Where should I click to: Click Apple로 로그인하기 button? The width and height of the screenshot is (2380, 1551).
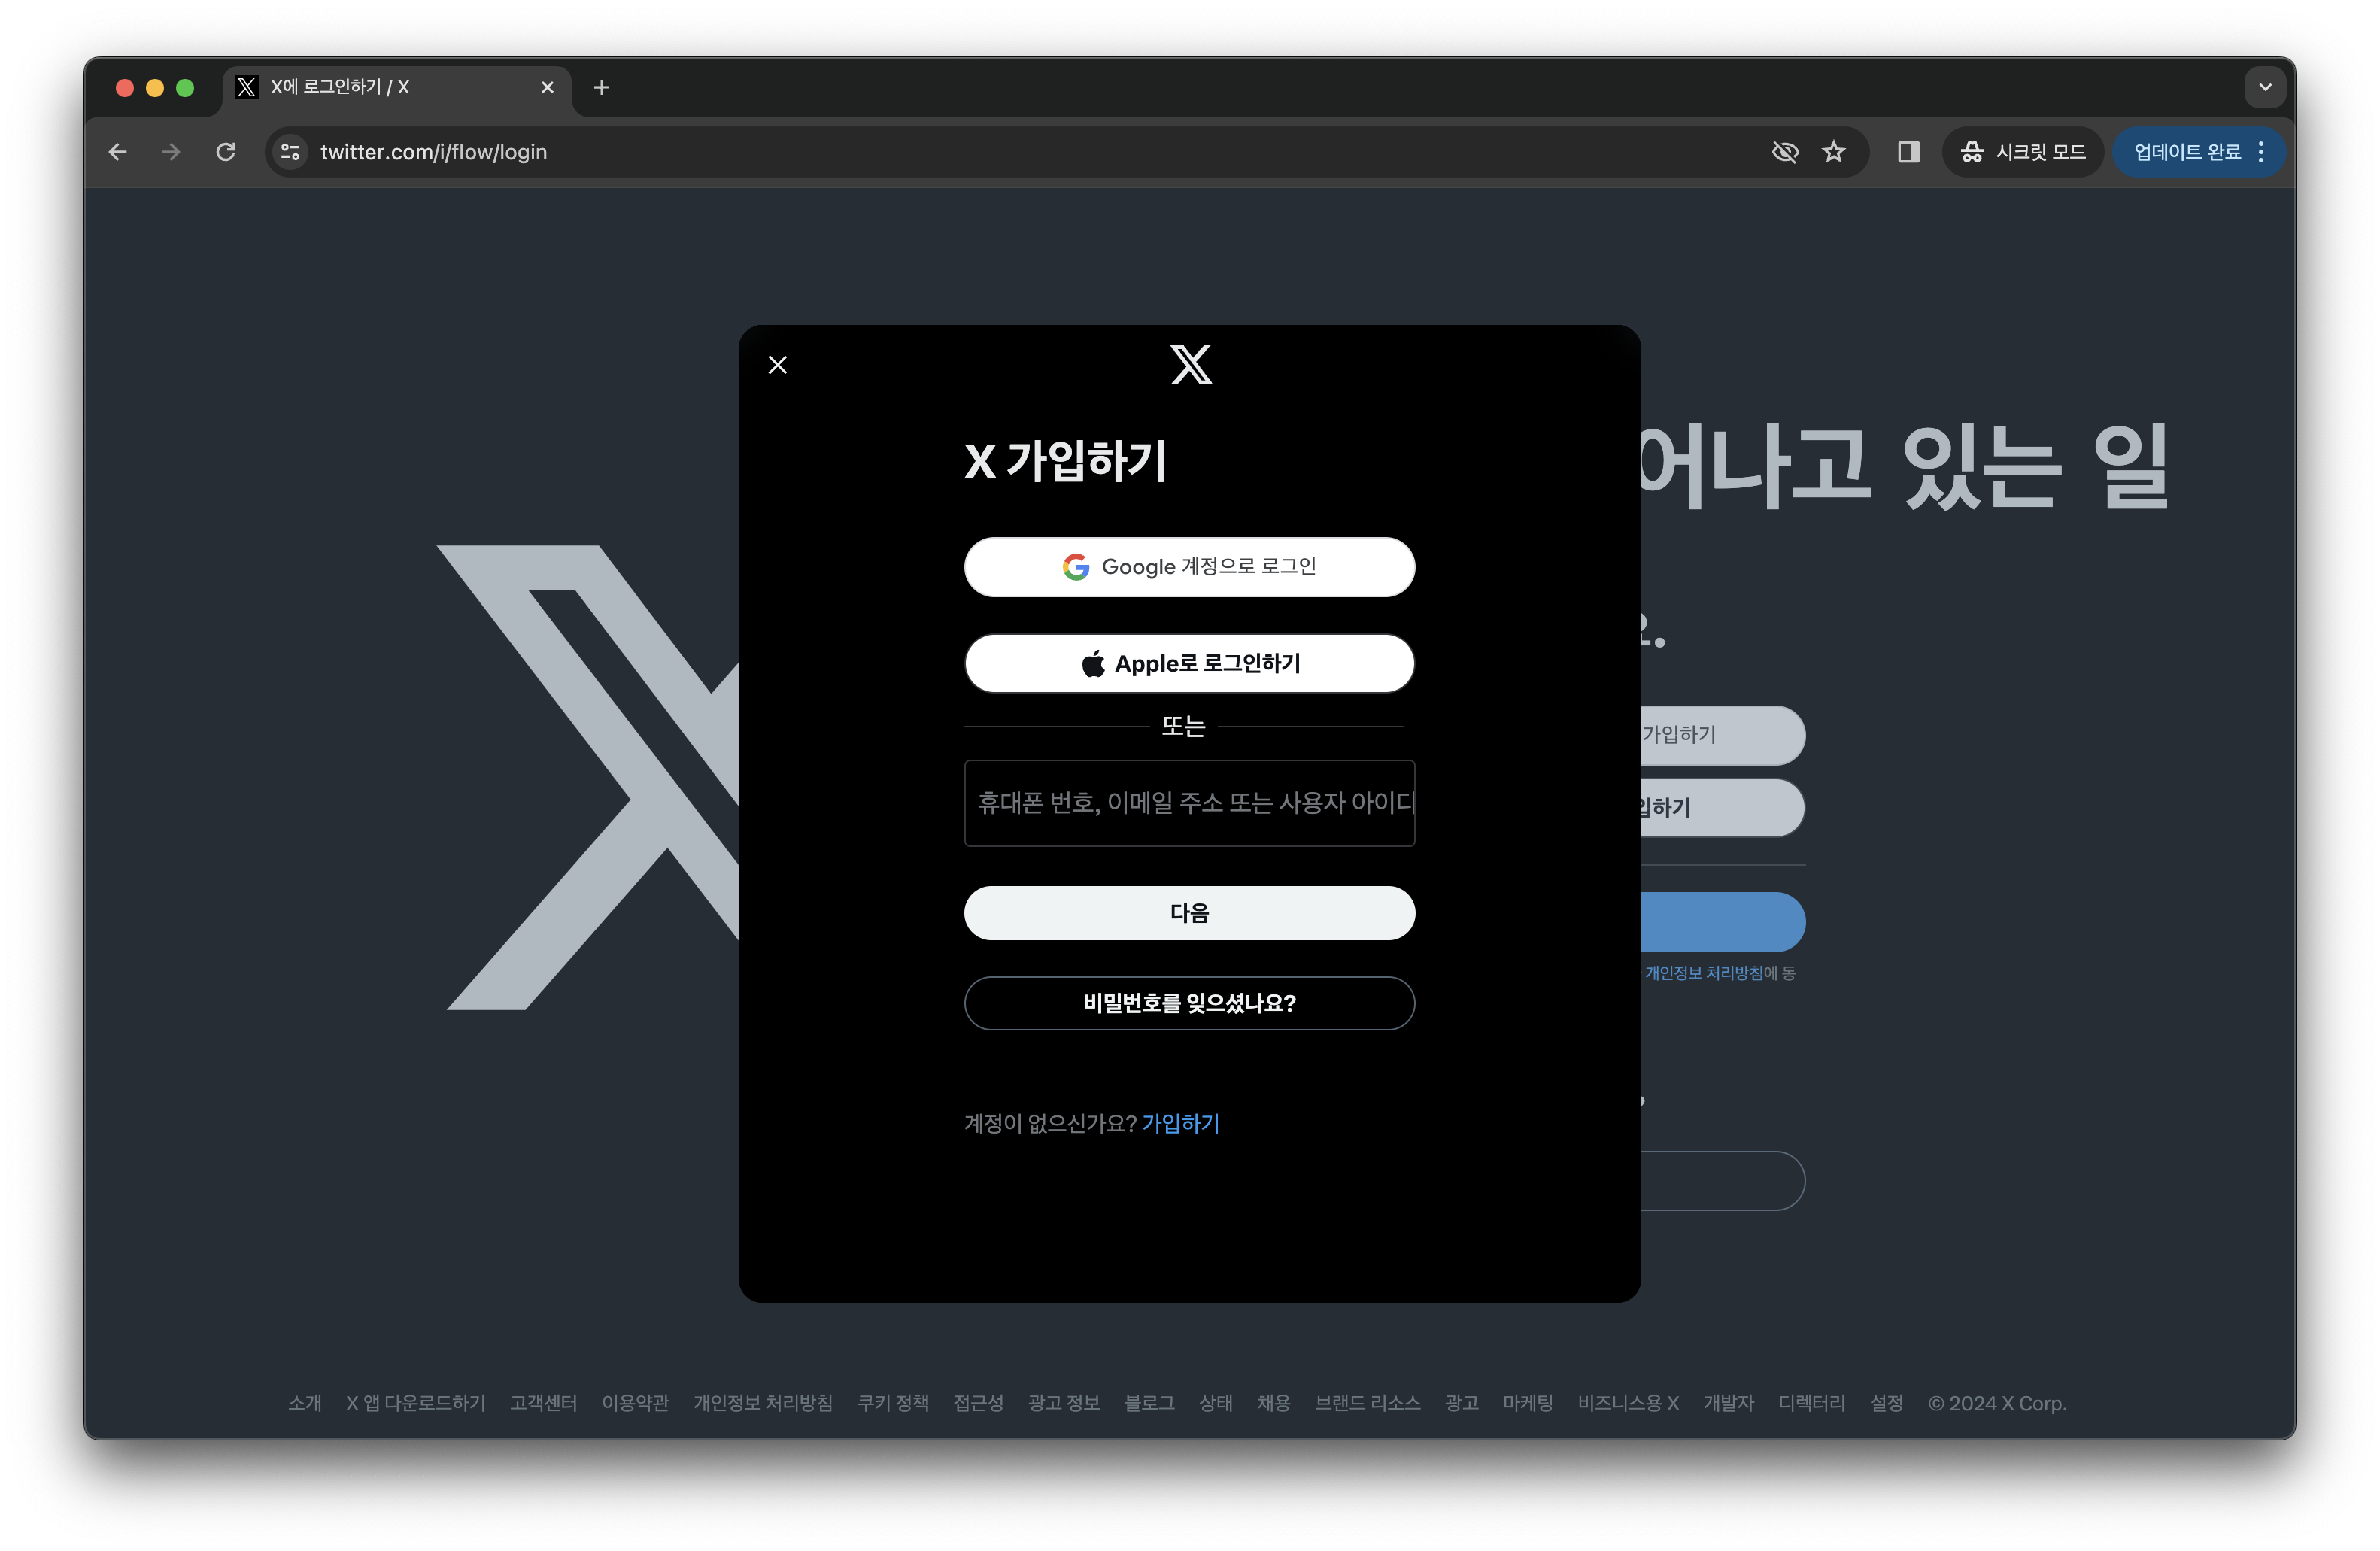[x=1189, y=663]
